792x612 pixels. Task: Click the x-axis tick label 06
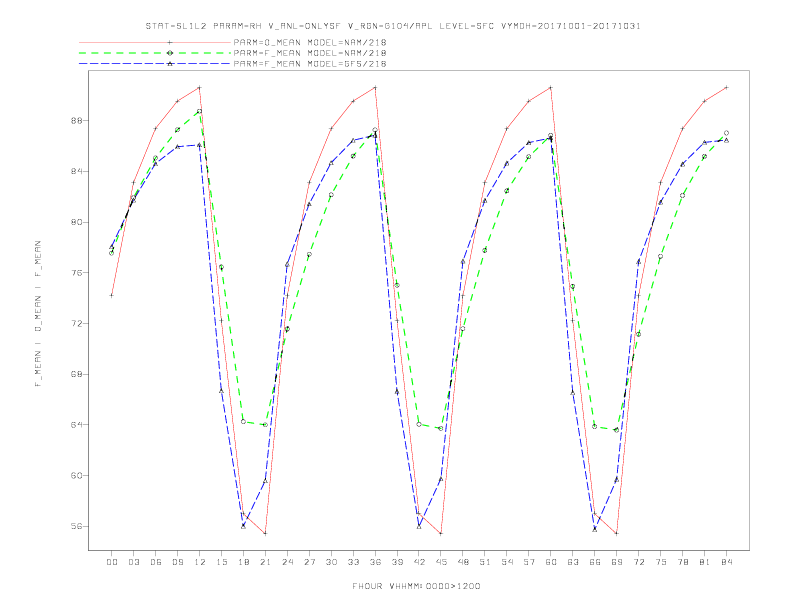156,562
